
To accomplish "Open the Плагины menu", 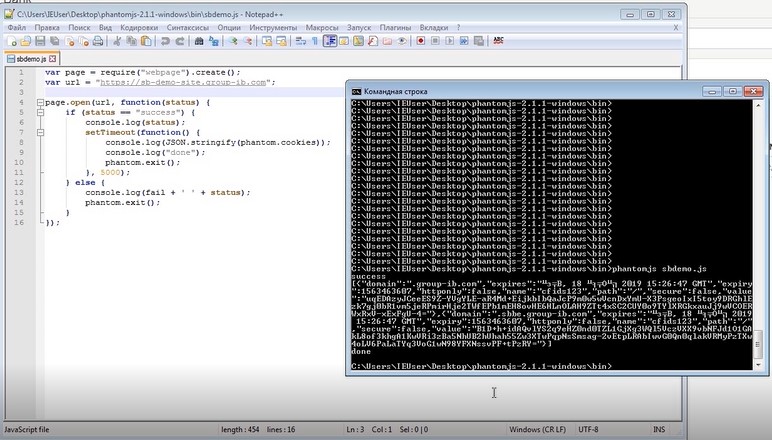I will coord(395,28).
